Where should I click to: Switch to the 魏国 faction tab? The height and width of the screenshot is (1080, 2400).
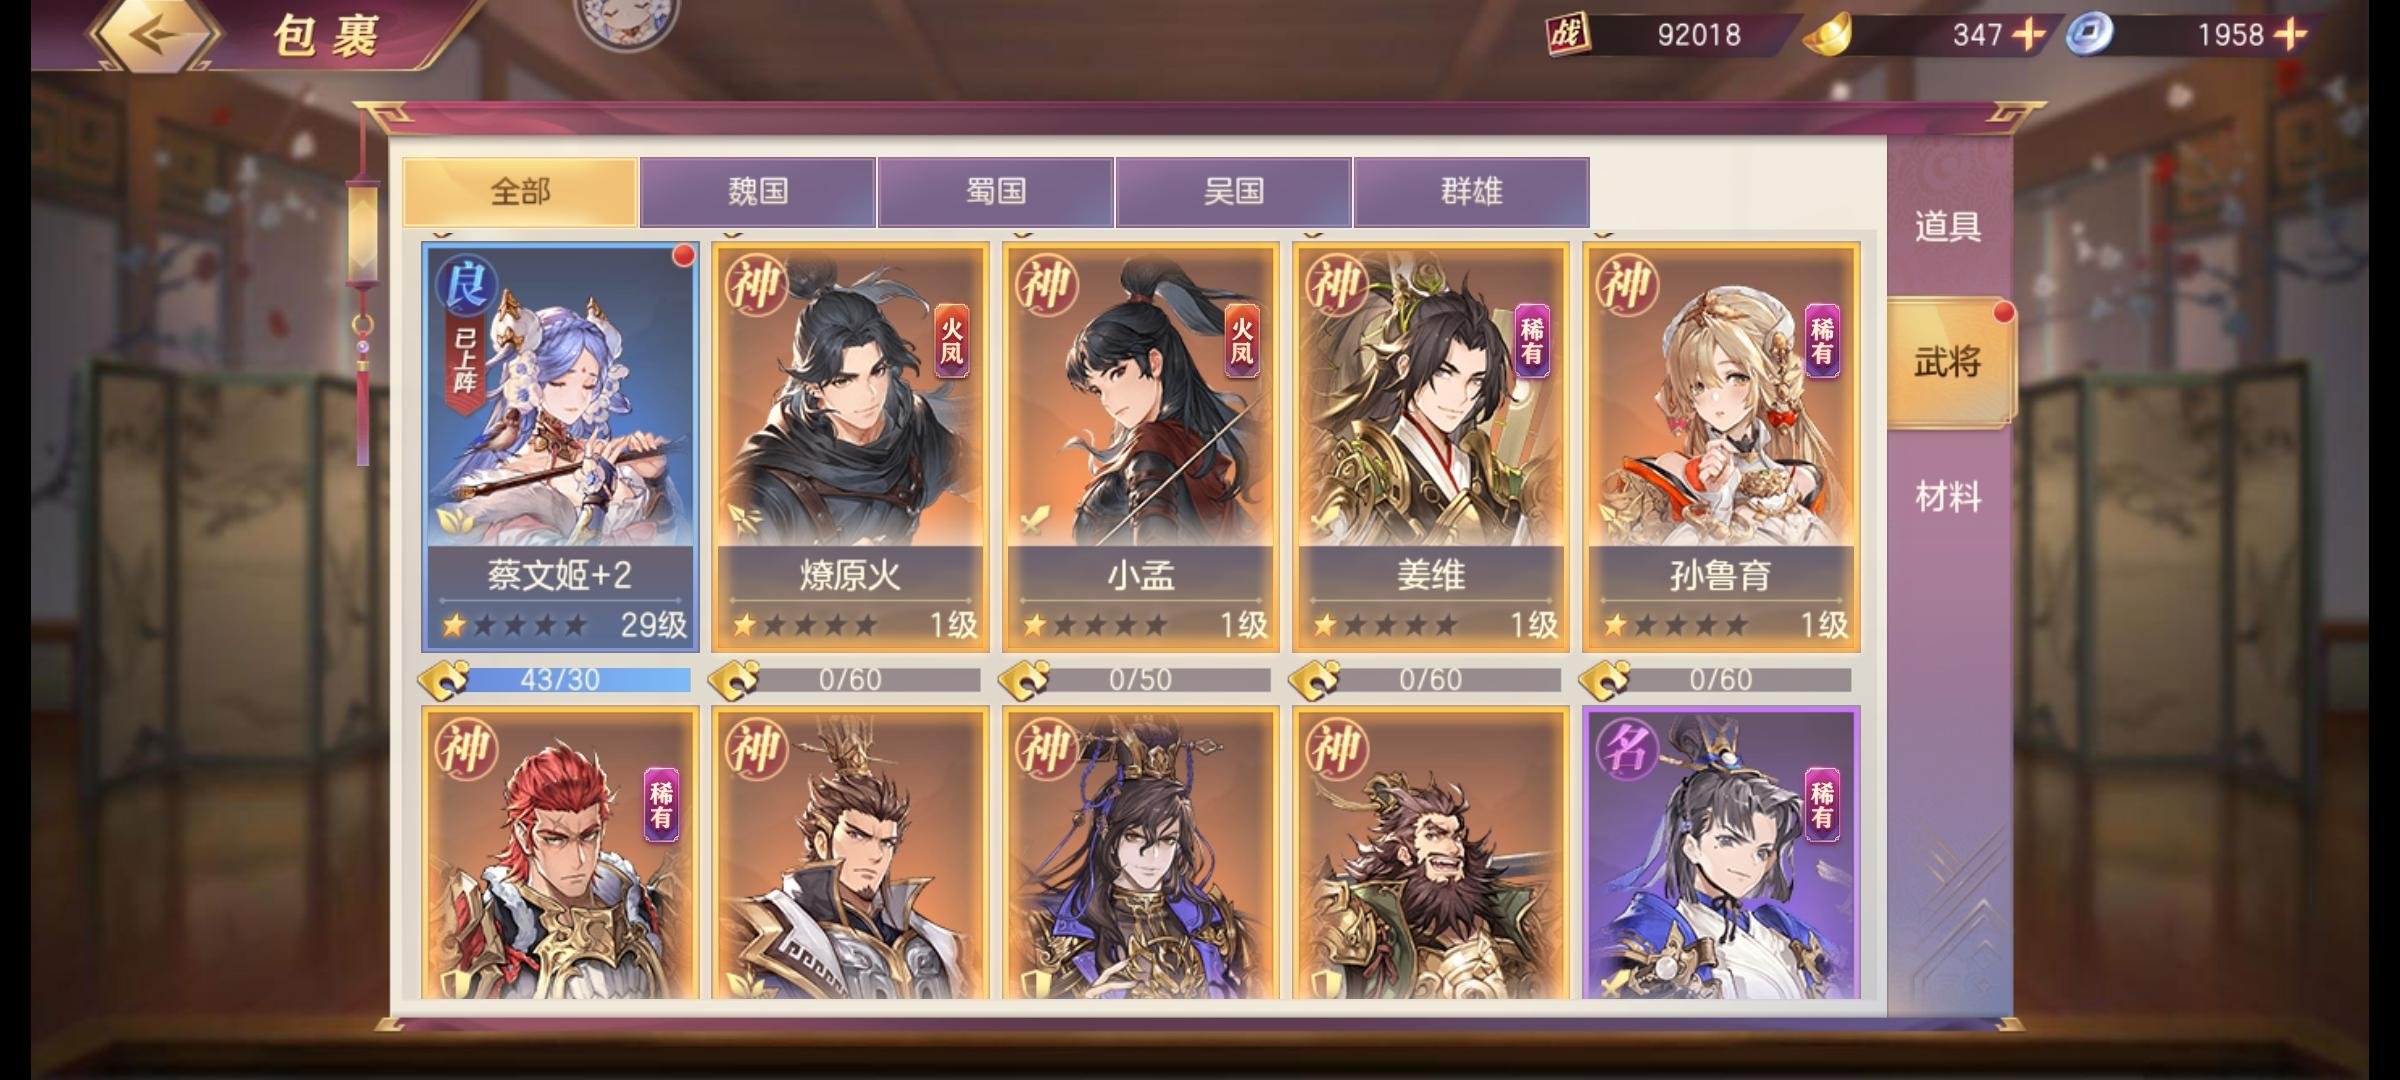coord(757,191)
